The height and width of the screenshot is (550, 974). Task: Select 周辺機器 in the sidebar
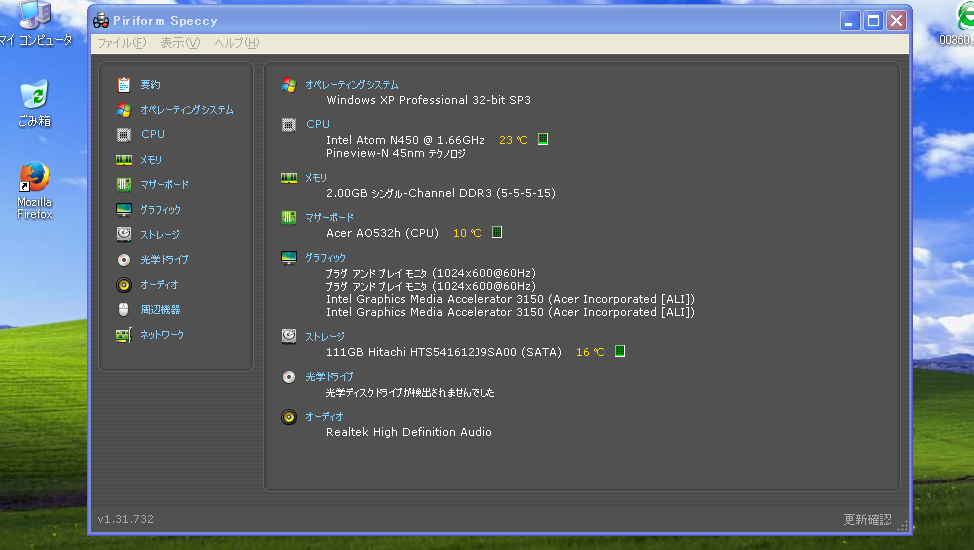click(x=160, y=309)
